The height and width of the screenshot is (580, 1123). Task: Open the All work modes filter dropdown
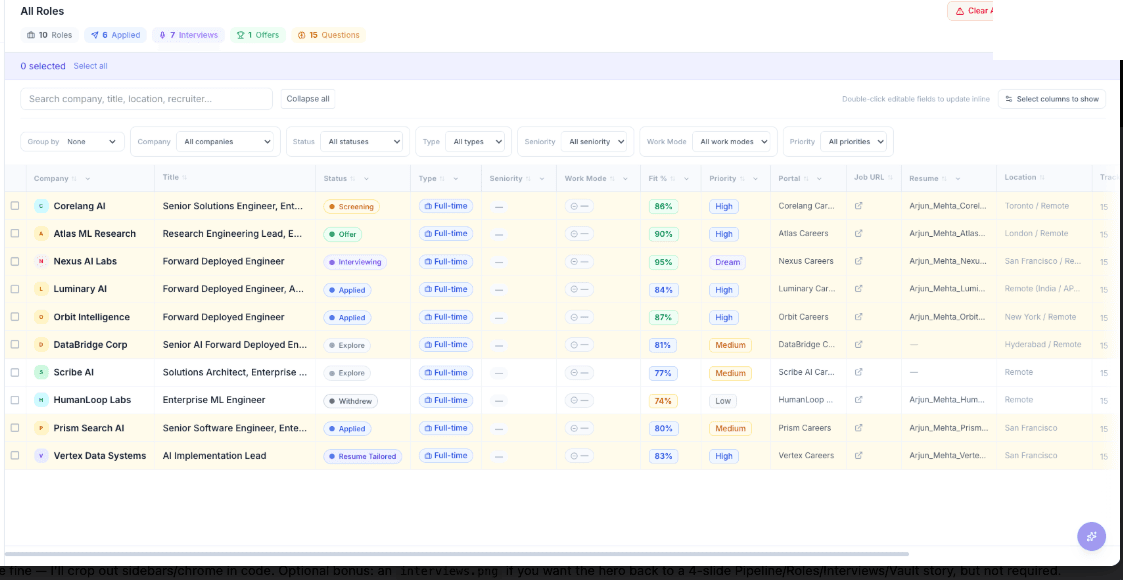(x=732, y=142)
